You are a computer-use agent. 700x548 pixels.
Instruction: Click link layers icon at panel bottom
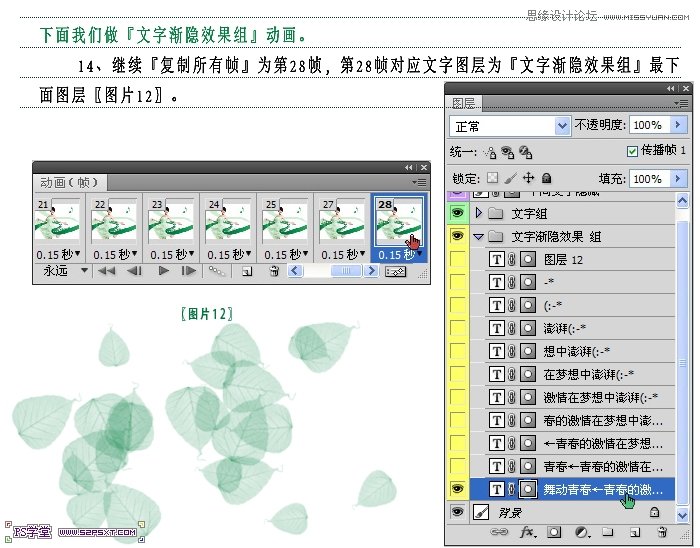point(499,531)
